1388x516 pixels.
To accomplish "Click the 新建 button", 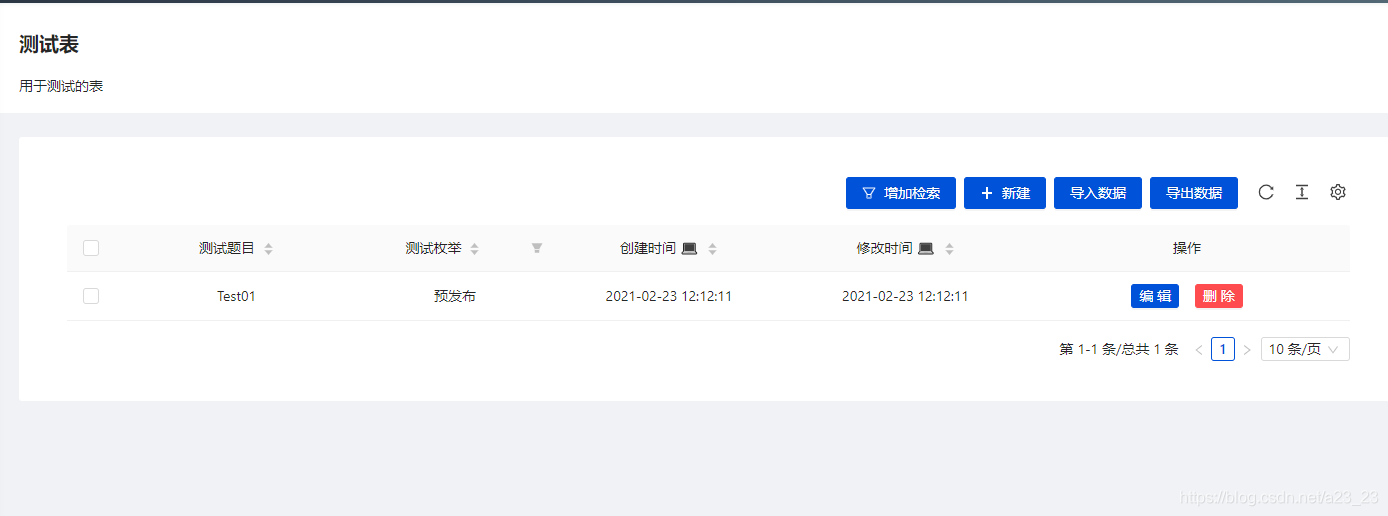I will [1005, 193].
